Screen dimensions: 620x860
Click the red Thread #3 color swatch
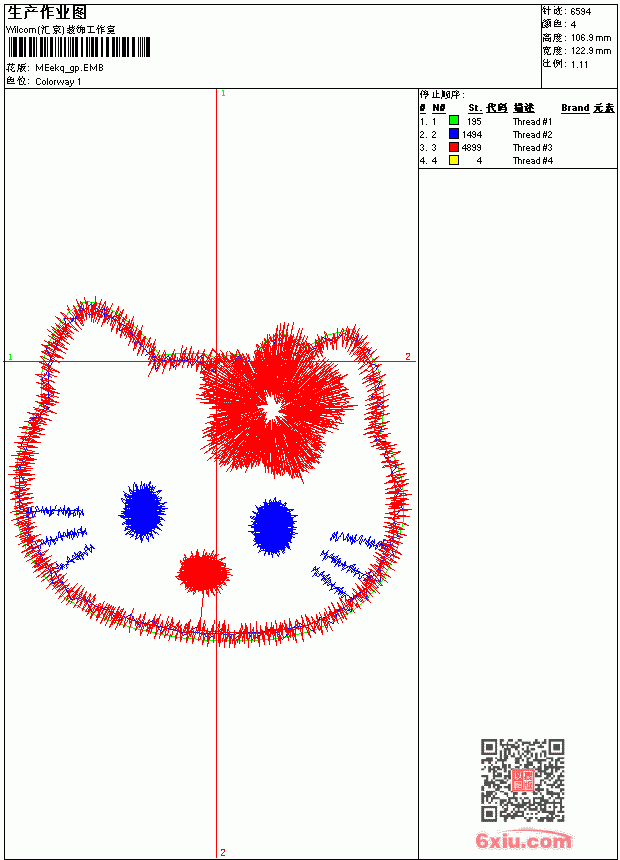(x=454, y=147)
